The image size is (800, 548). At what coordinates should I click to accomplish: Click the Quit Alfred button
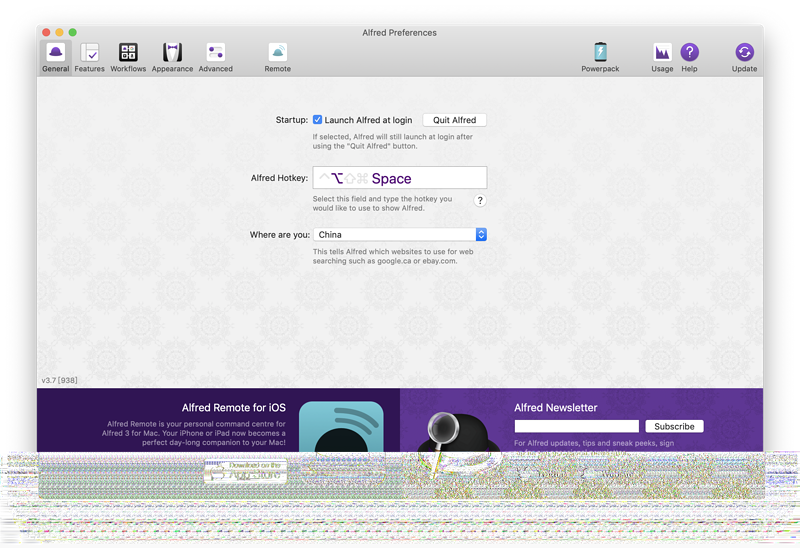pos(454,120)
